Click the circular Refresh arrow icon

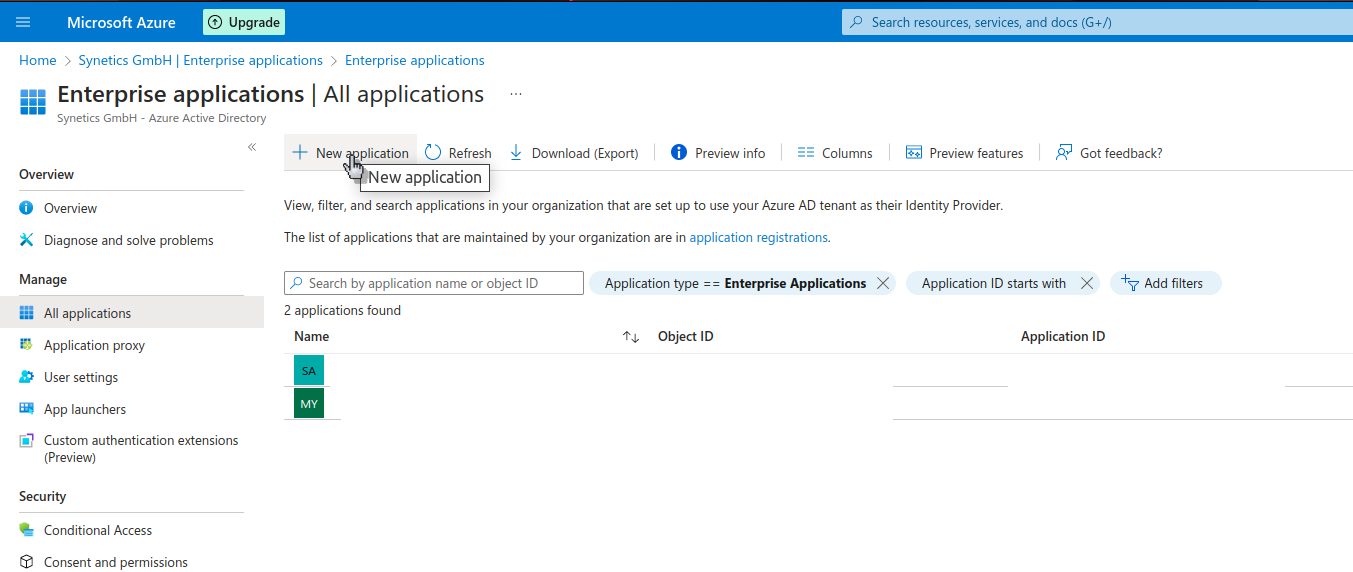point(433,152)
